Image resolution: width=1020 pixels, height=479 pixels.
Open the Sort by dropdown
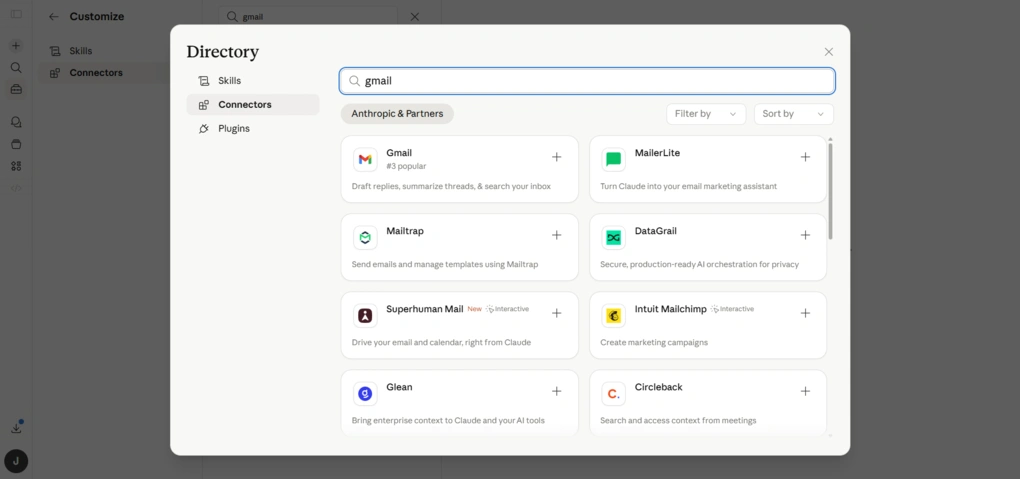(794, 114)
